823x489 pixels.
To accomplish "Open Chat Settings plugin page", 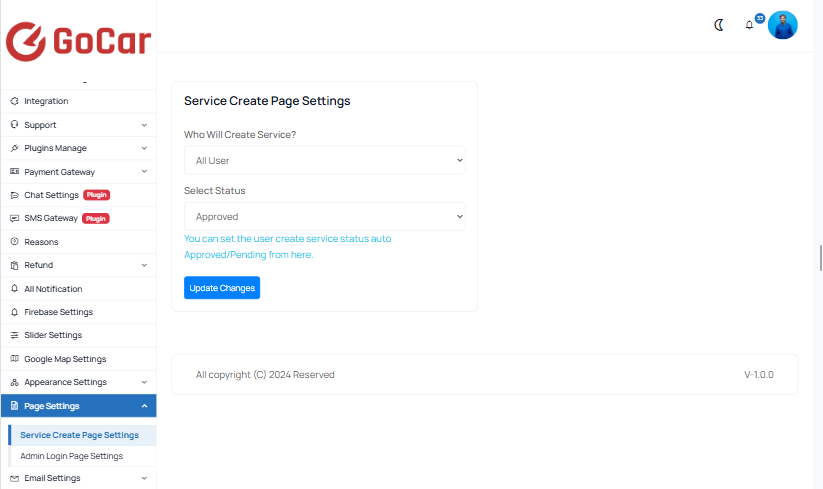I will pyautogui.click(x=51, y=195).
